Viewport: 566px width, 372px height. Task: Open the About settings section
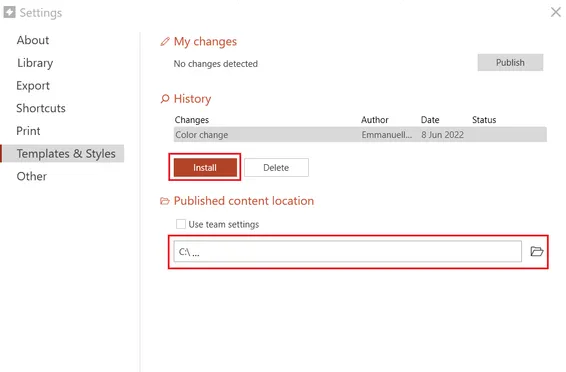[32, 40]
